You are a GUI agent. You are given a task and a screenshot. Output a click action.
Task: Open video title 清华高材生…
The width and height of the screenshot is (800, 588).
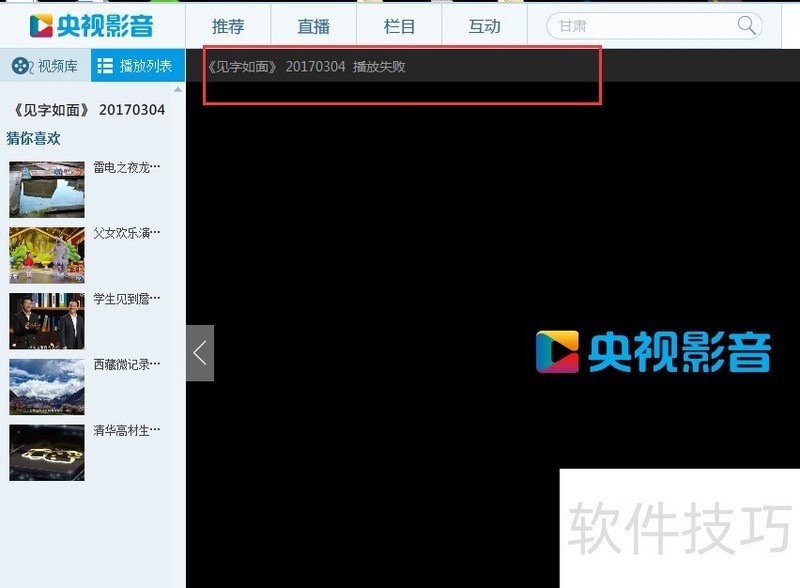pos(127,430)
